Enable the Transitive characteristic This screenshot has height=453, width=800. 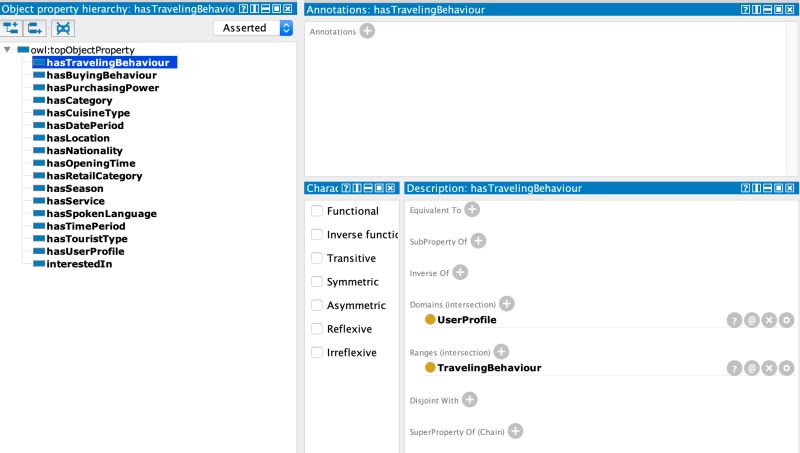coord(317,258)
